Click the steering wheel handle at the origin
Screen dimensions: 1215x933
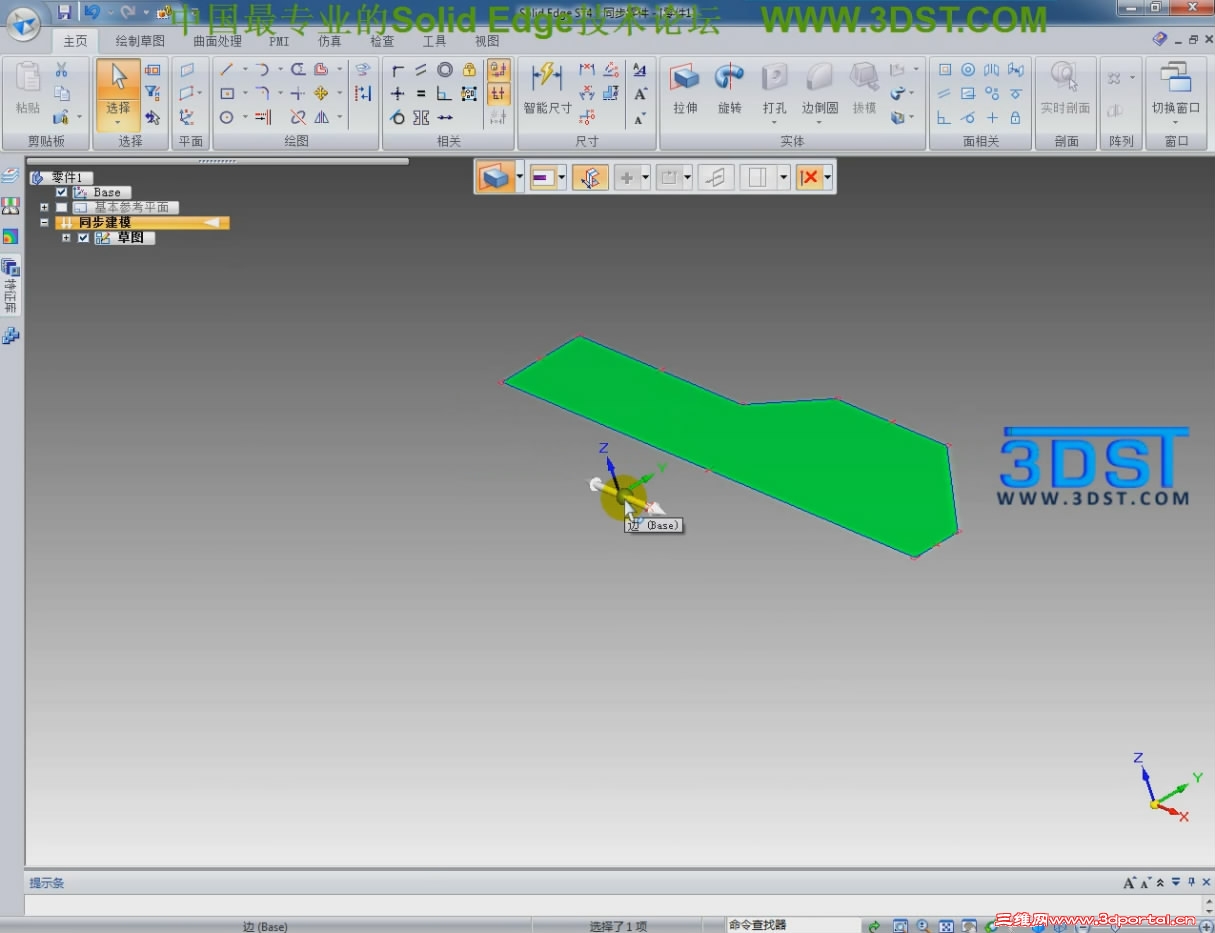pos(625,495)
